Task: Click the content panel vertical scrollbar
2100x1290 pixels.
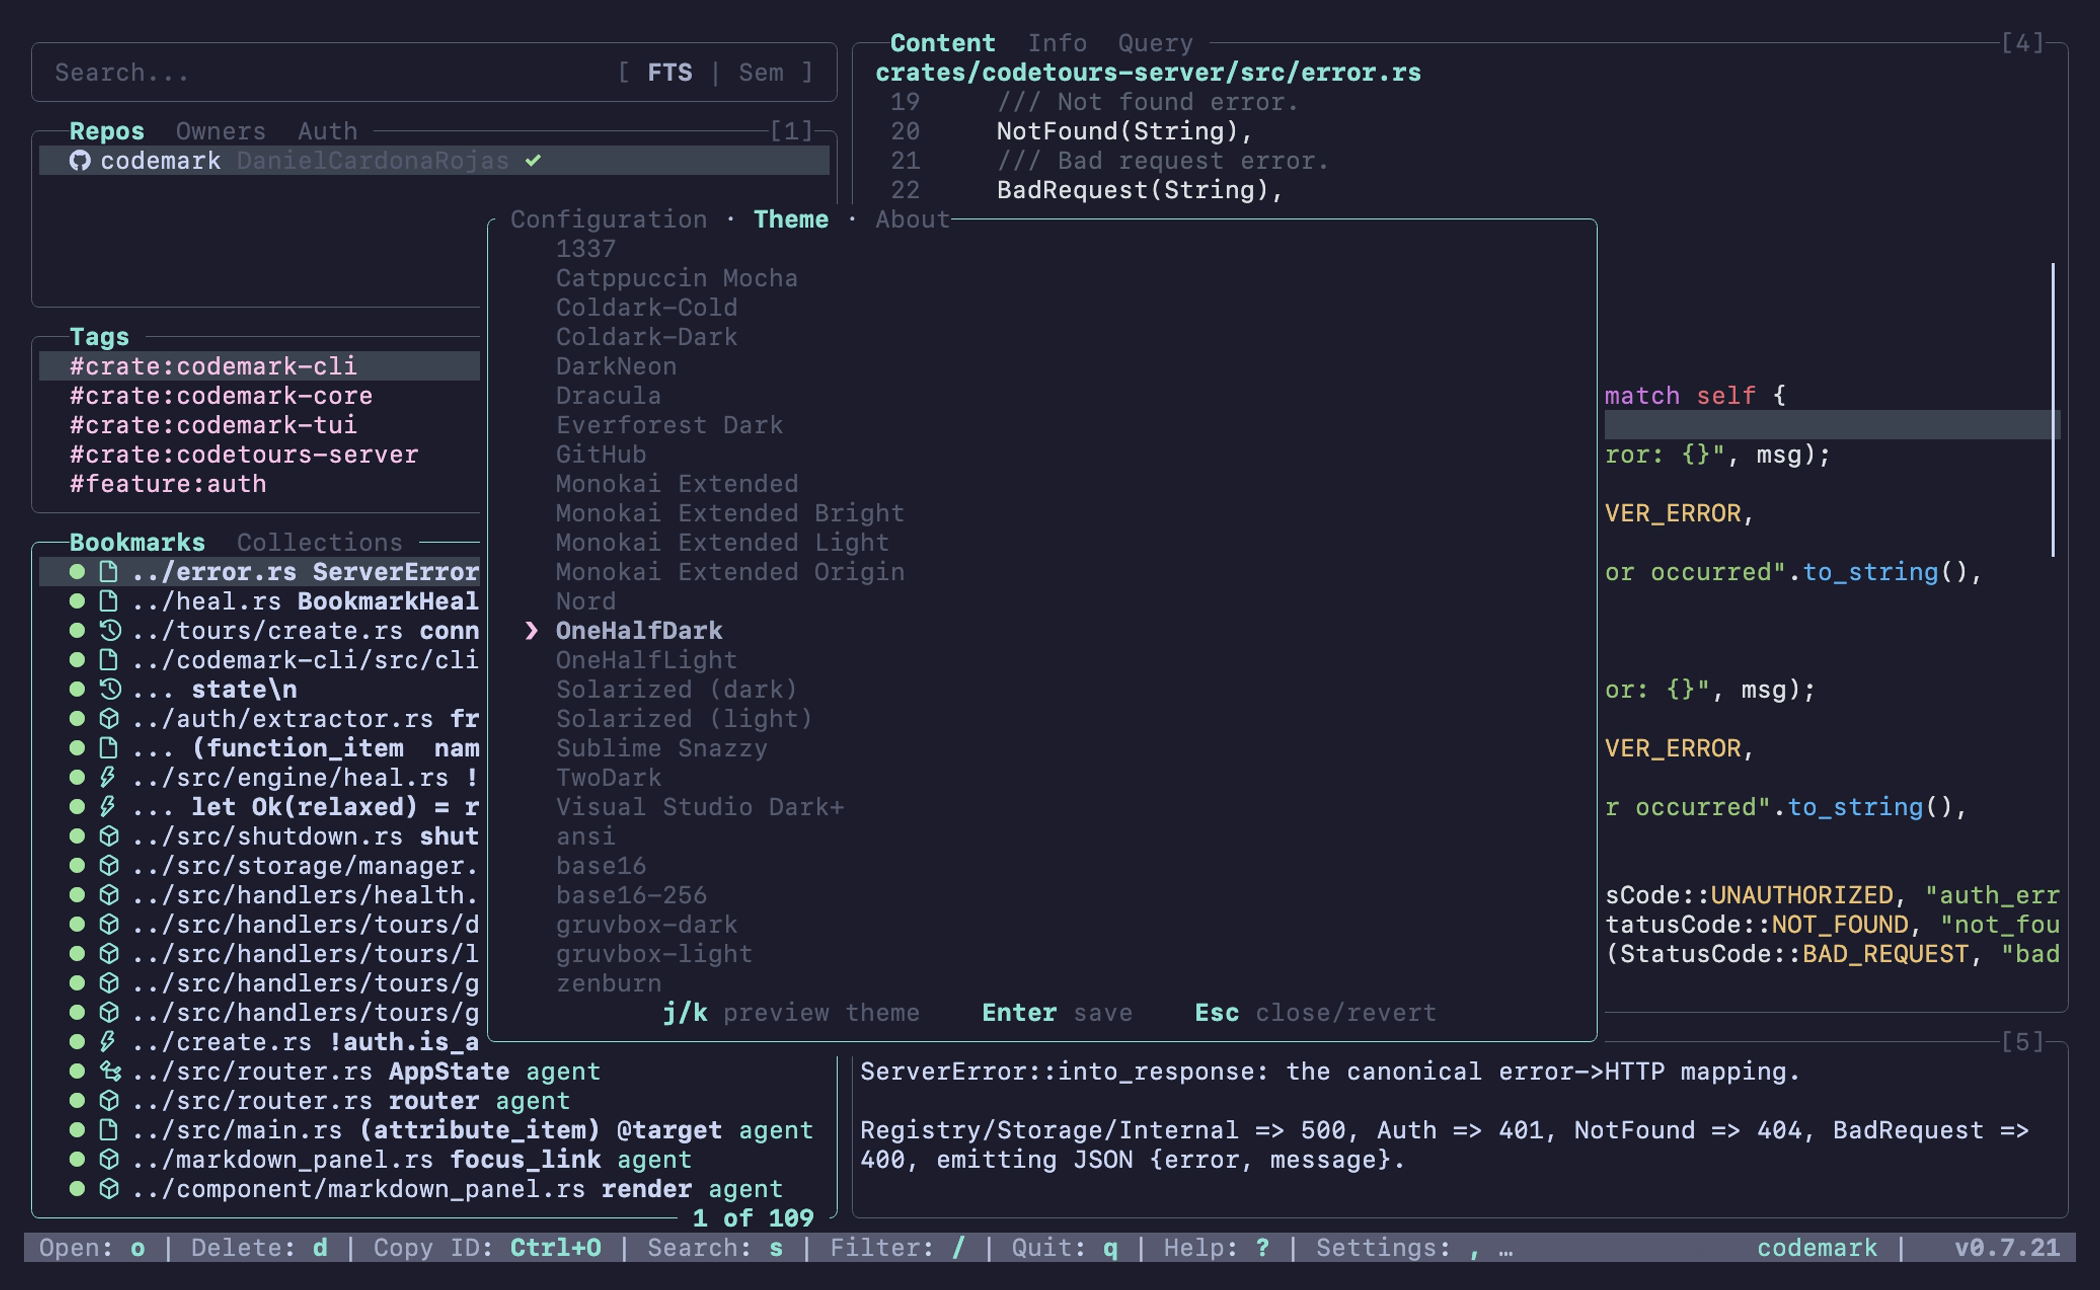Action: (x=2053, y=410)
